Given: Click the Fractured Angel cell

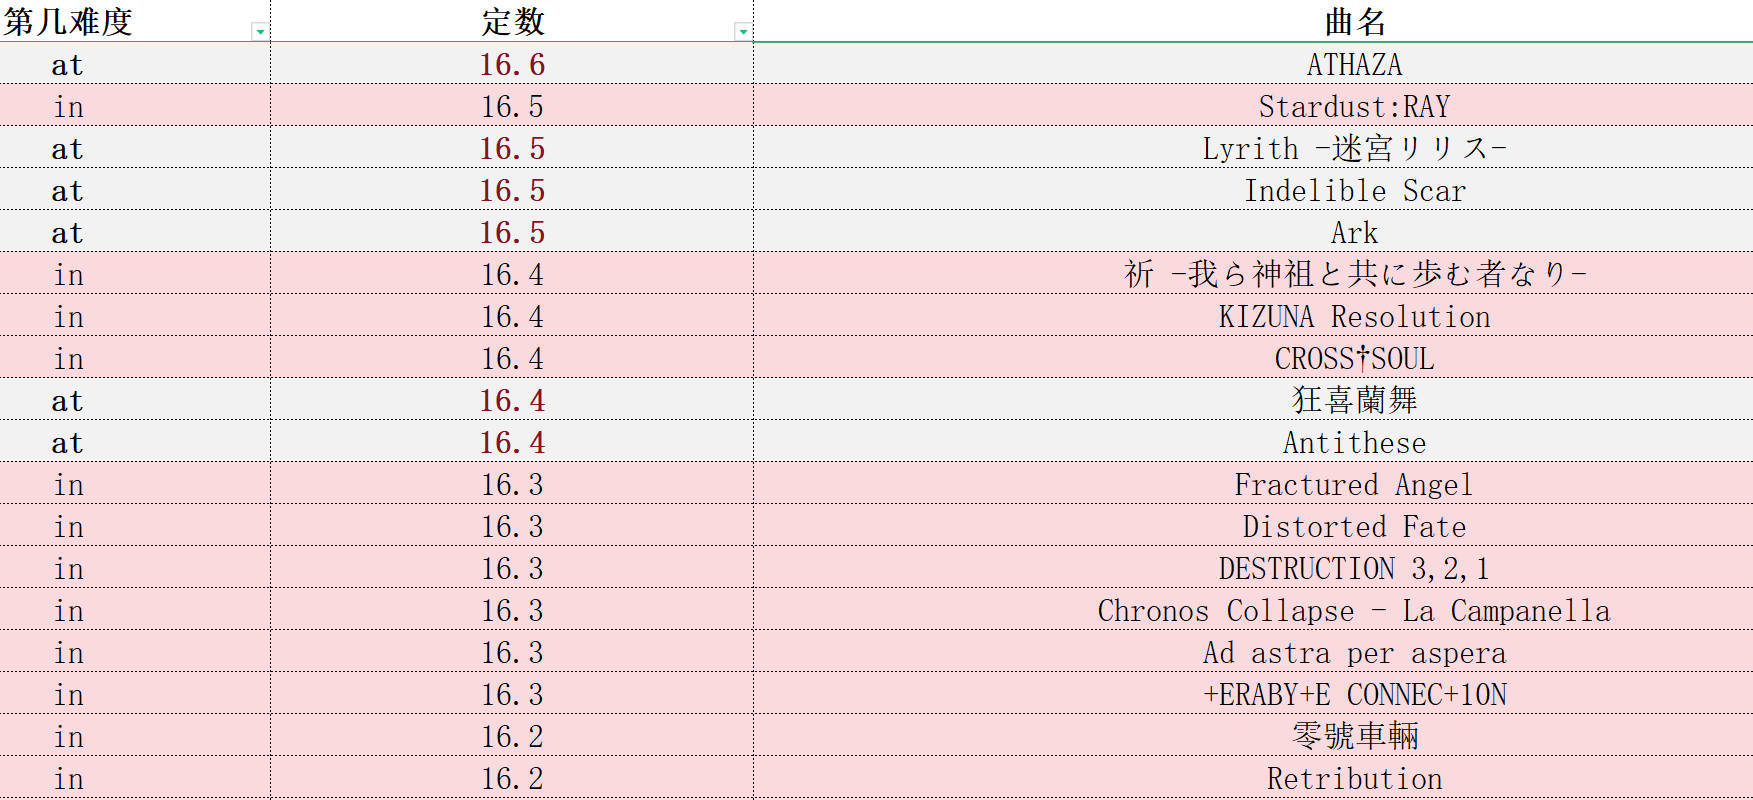Looking at the screenshot, I should pyautogui.click(x=1253, y=484).
